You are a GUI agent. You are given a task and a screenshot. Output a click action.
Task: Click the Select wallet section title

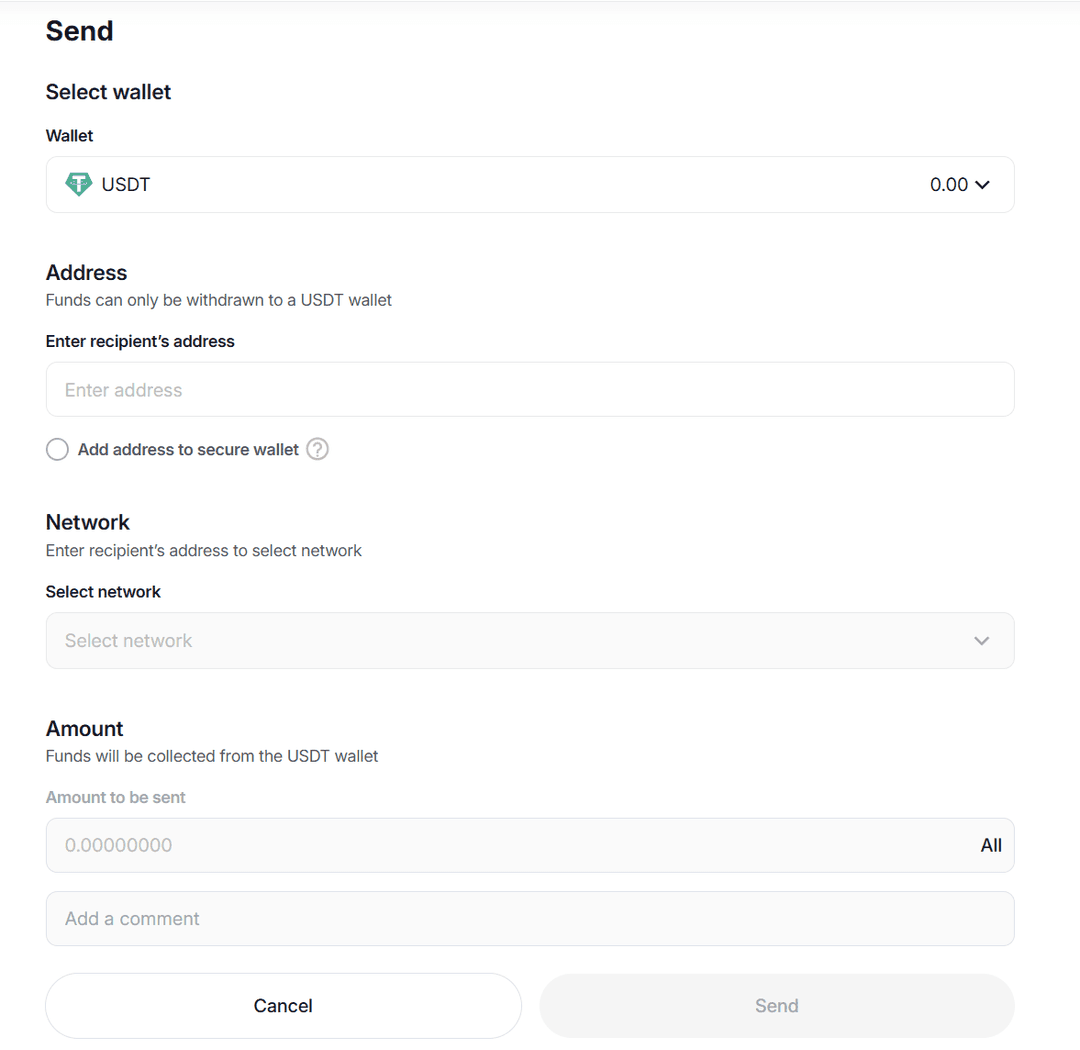pyautogui.click(x=108, y=91)
